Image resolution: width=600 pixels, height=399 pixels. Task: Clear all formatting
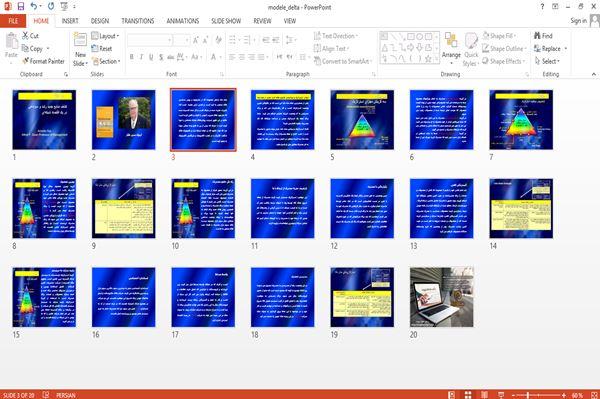pyautogui.click(x=218, y=40)
